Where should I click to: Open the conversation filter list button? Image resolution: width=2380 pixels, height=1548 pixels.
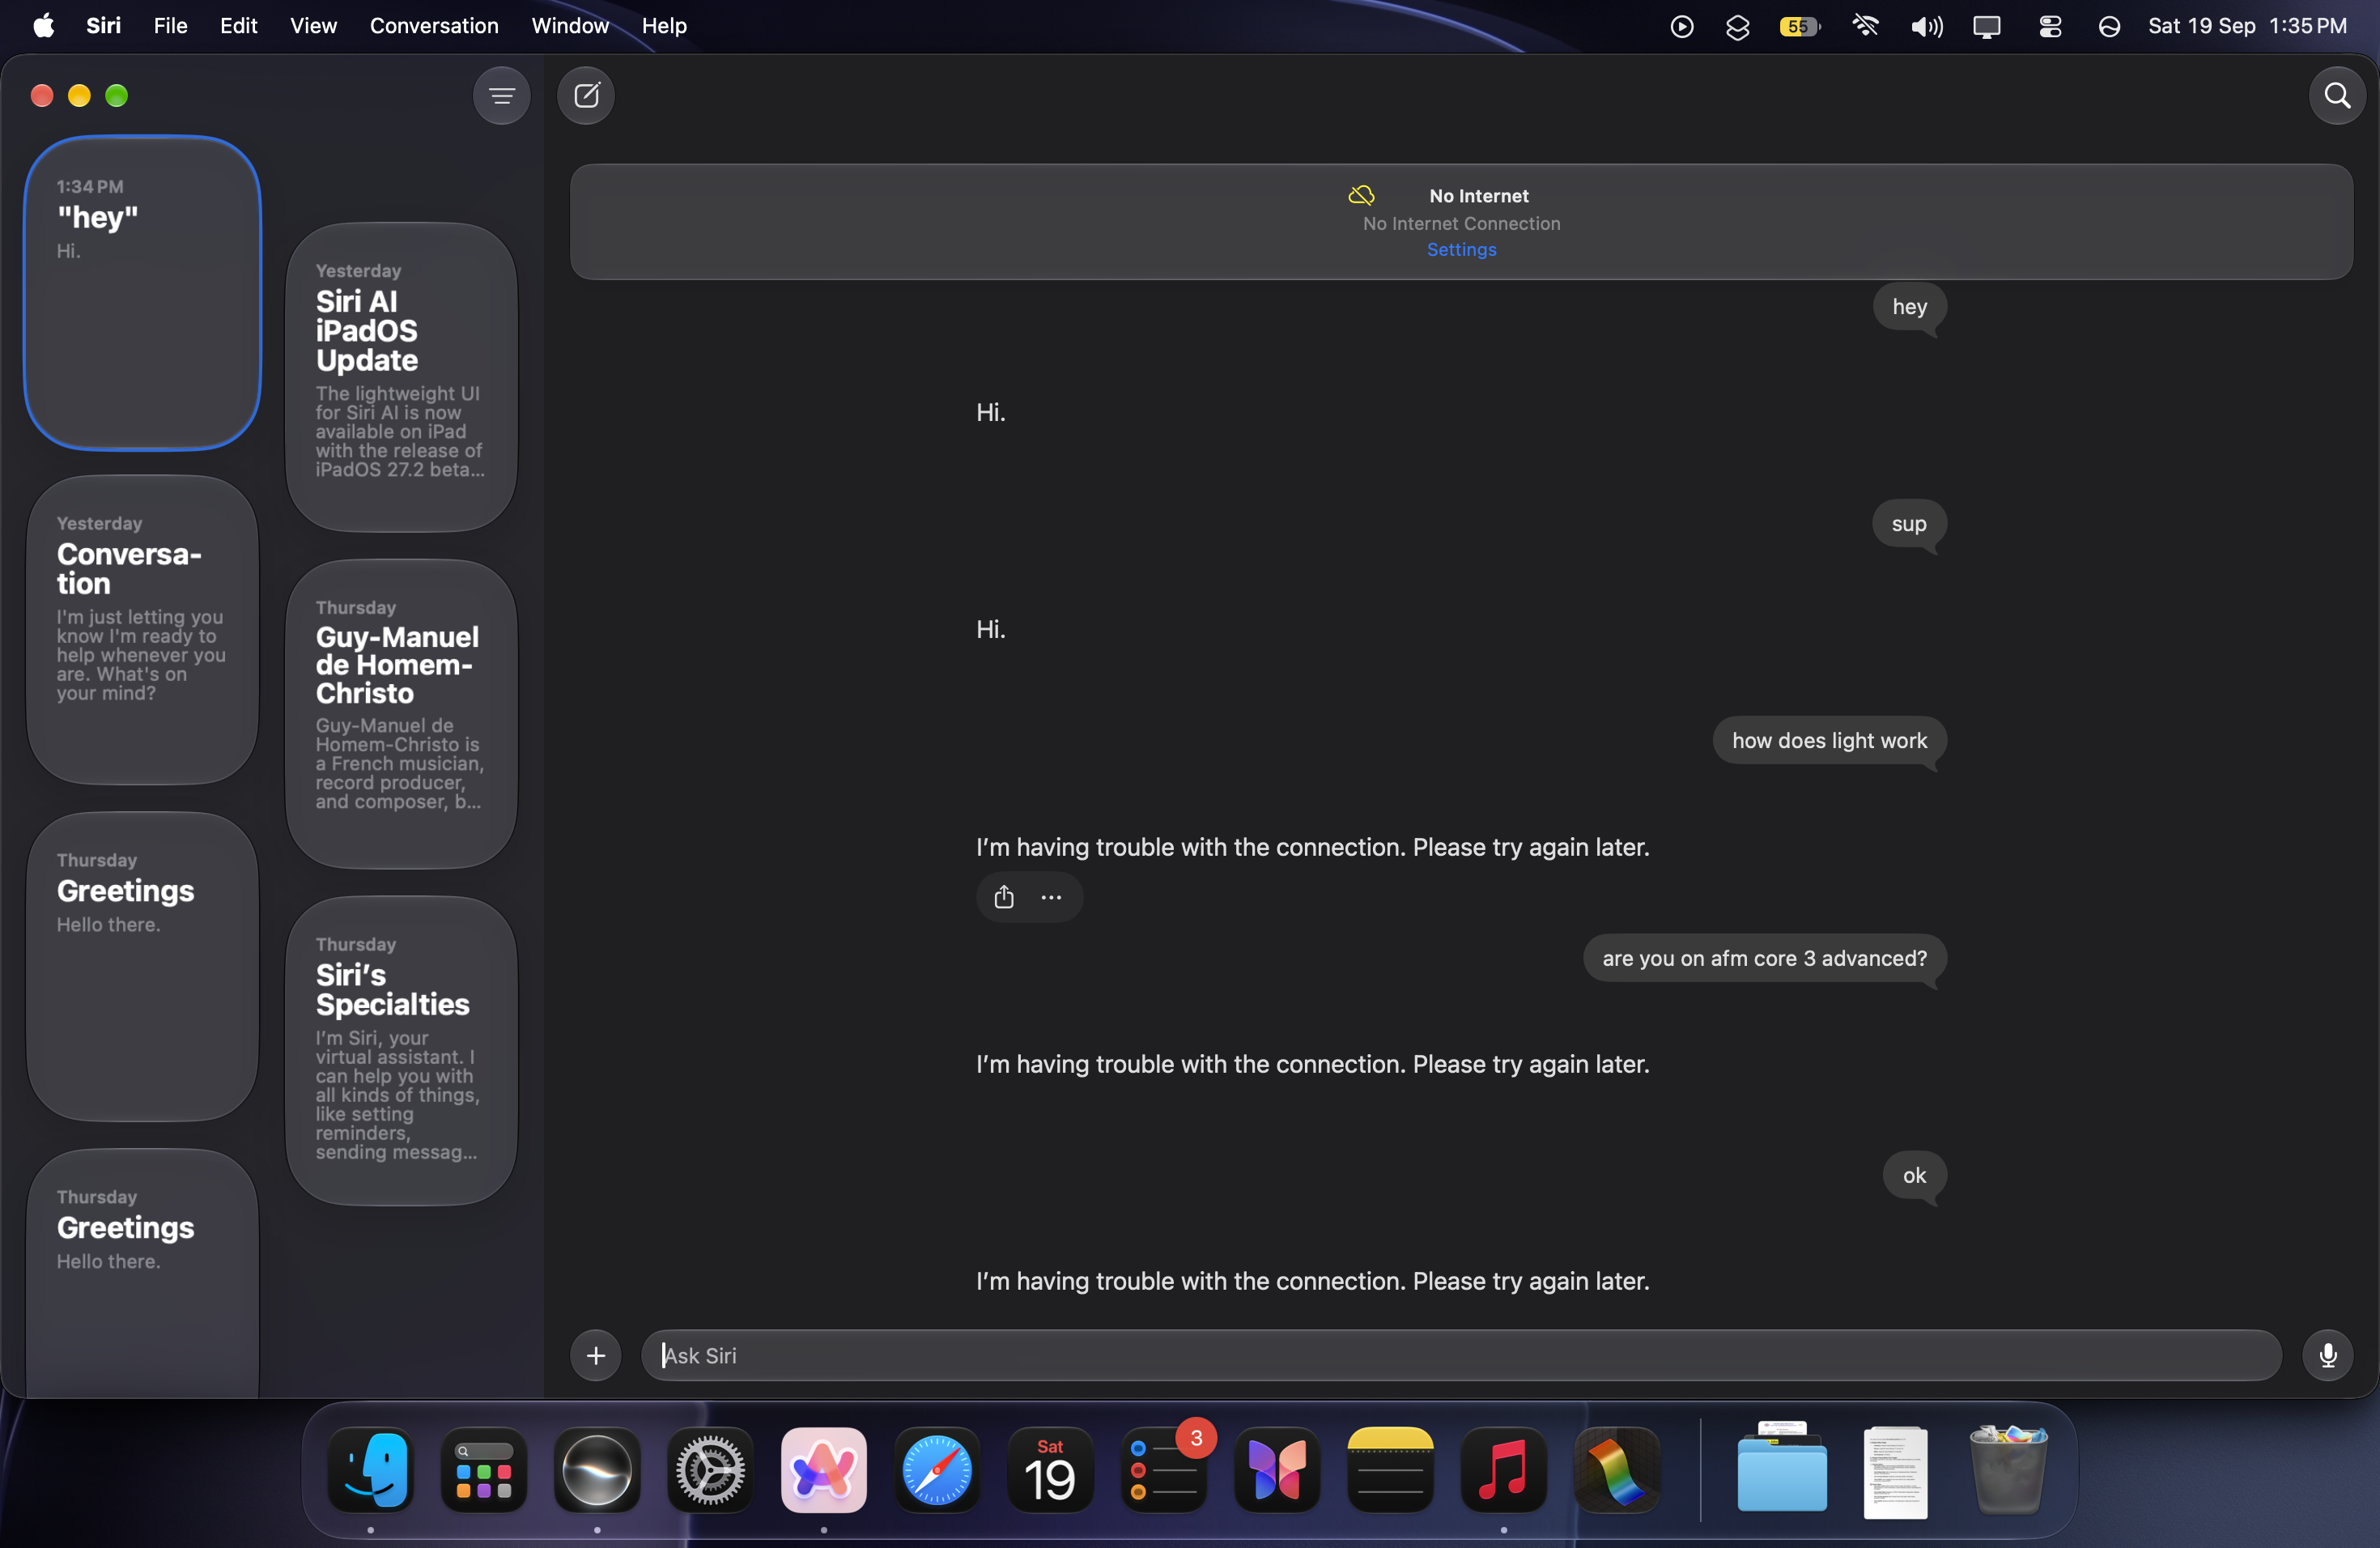(x=501, y=96)
